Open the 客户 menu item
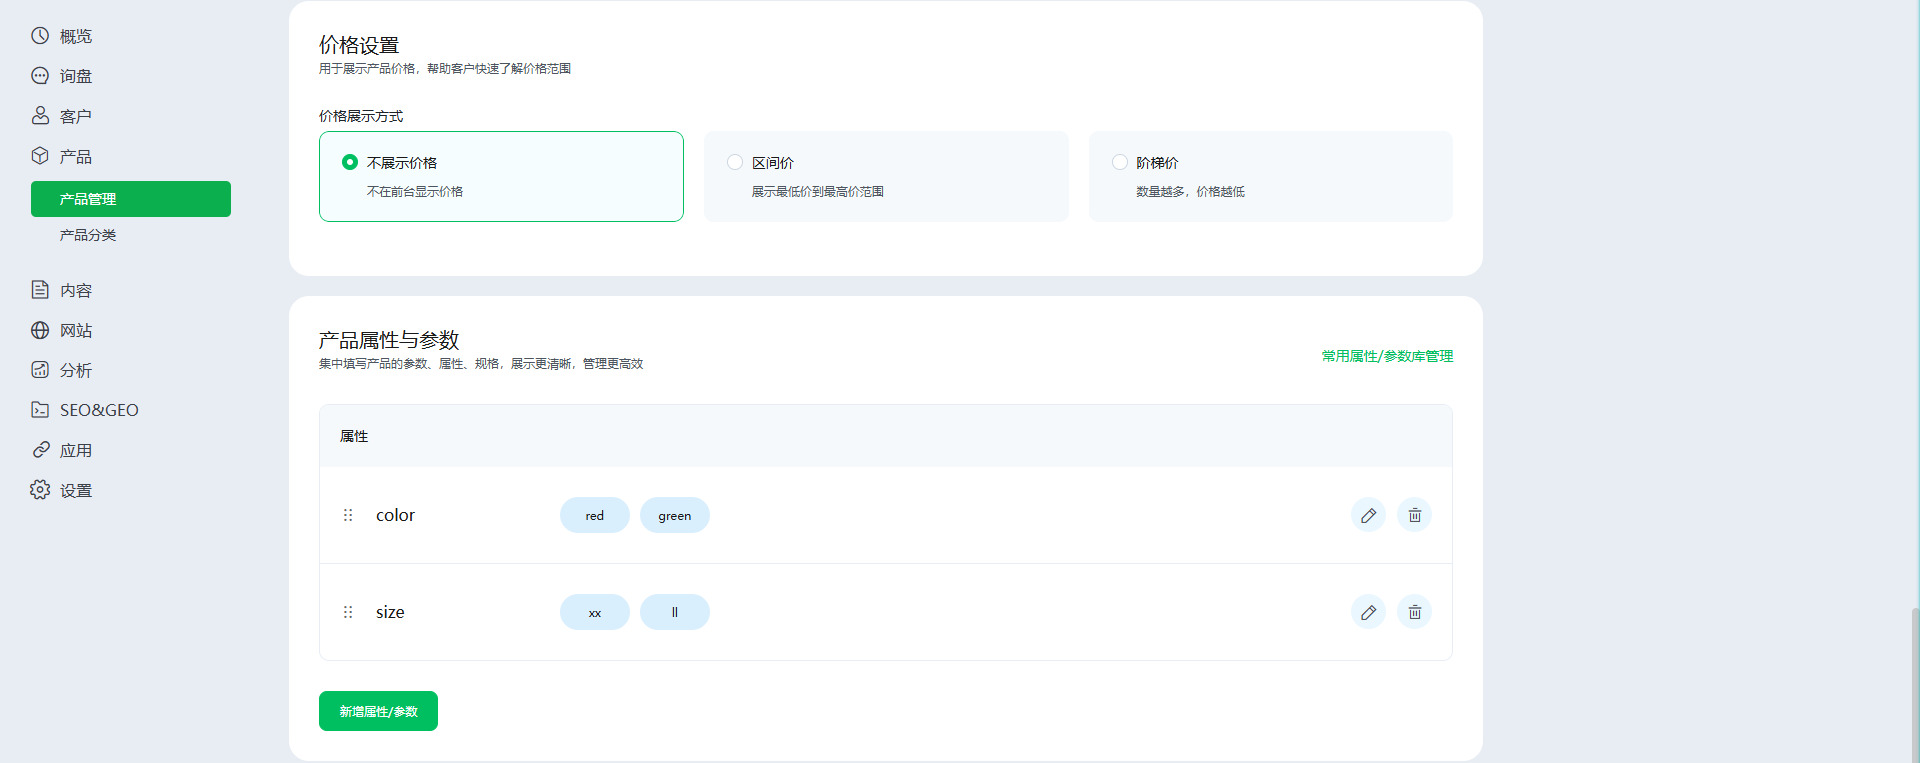Viewport: 1920px width, 763px height. coord(76,116)
